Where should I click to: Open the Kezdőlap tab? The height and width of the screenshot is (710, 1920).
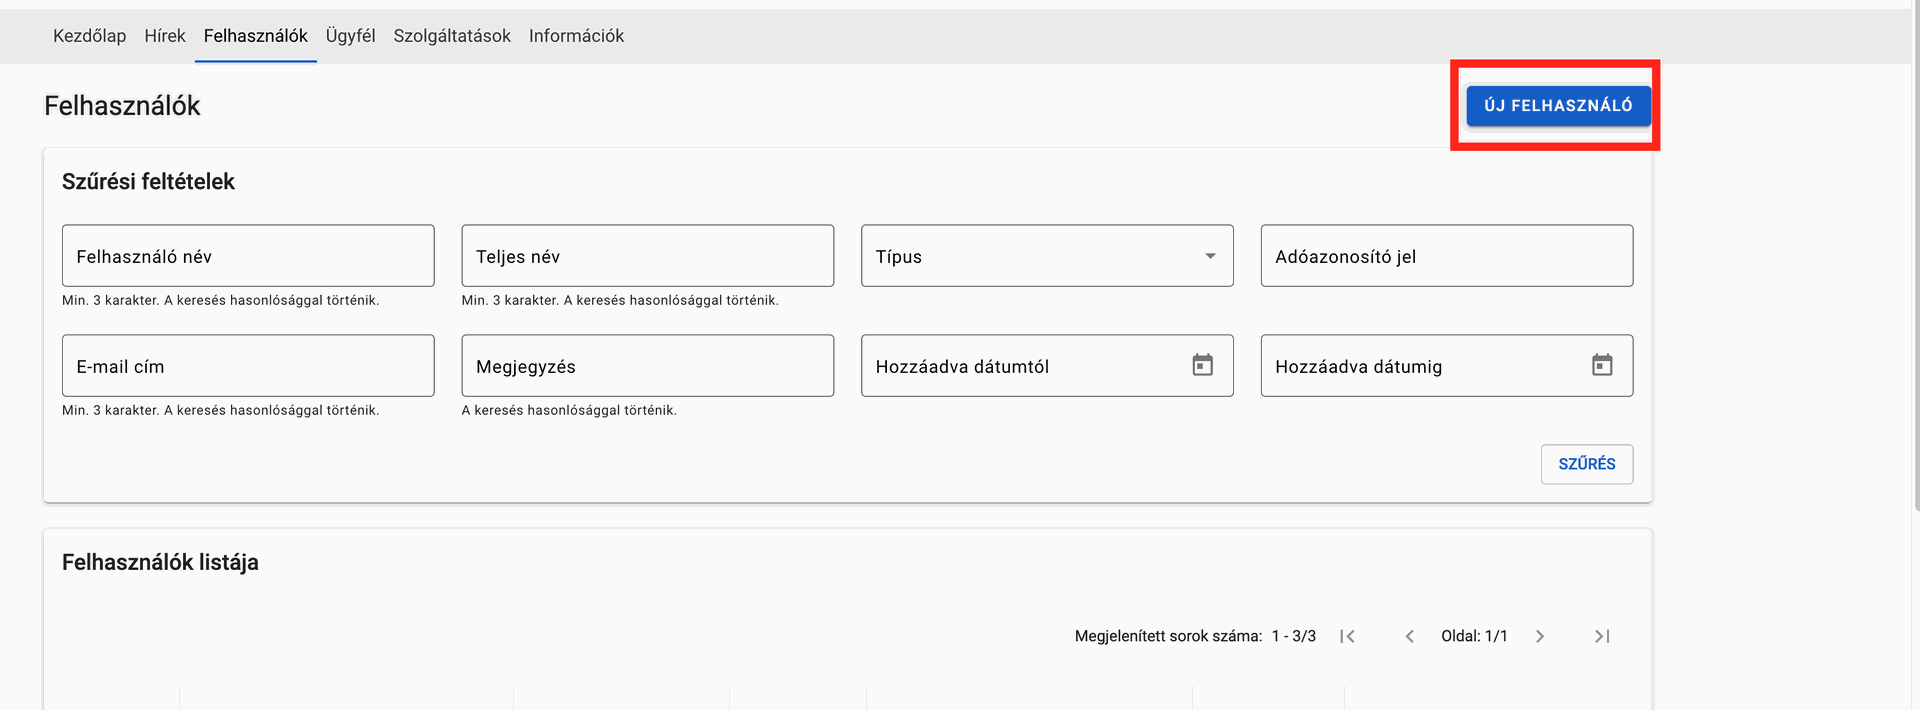[x=89, y=36]
